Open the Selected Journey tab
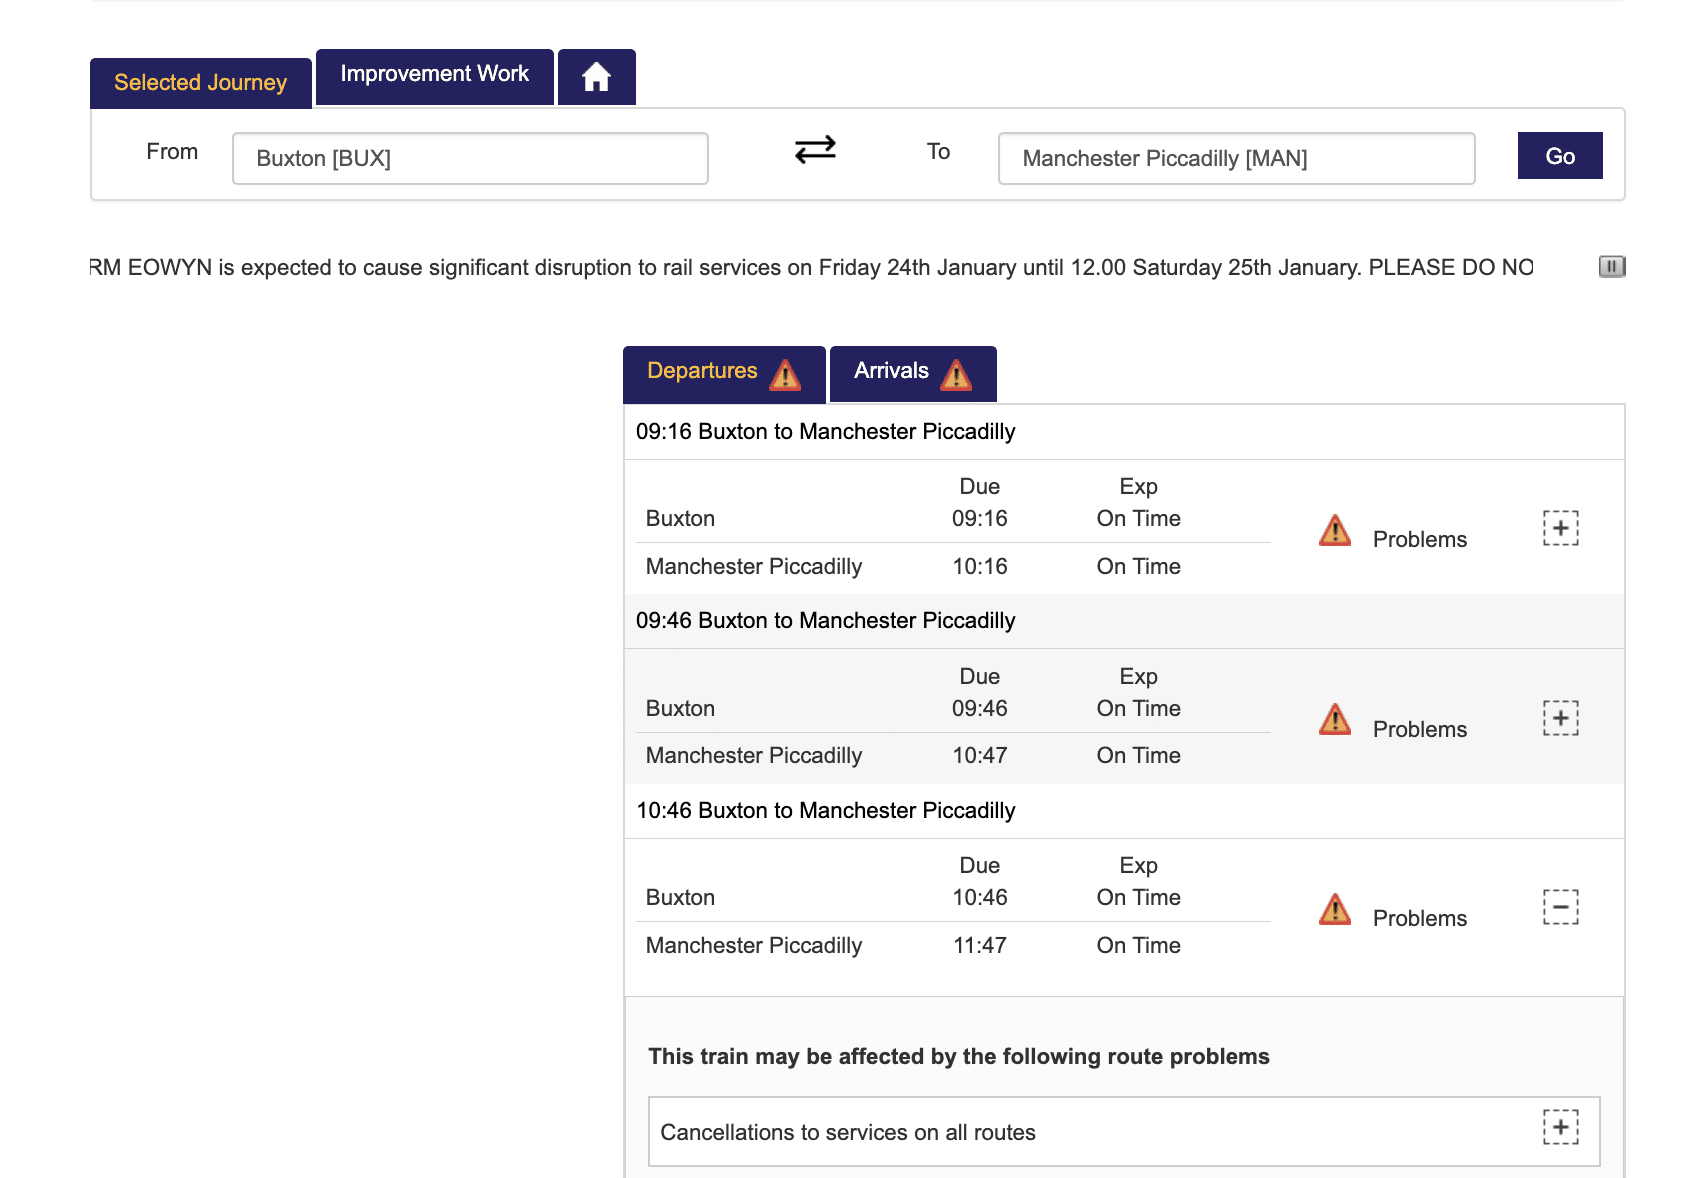The width and height of the screenshot is (1700, 1178). pyautogui.click(x=200, y=83)
